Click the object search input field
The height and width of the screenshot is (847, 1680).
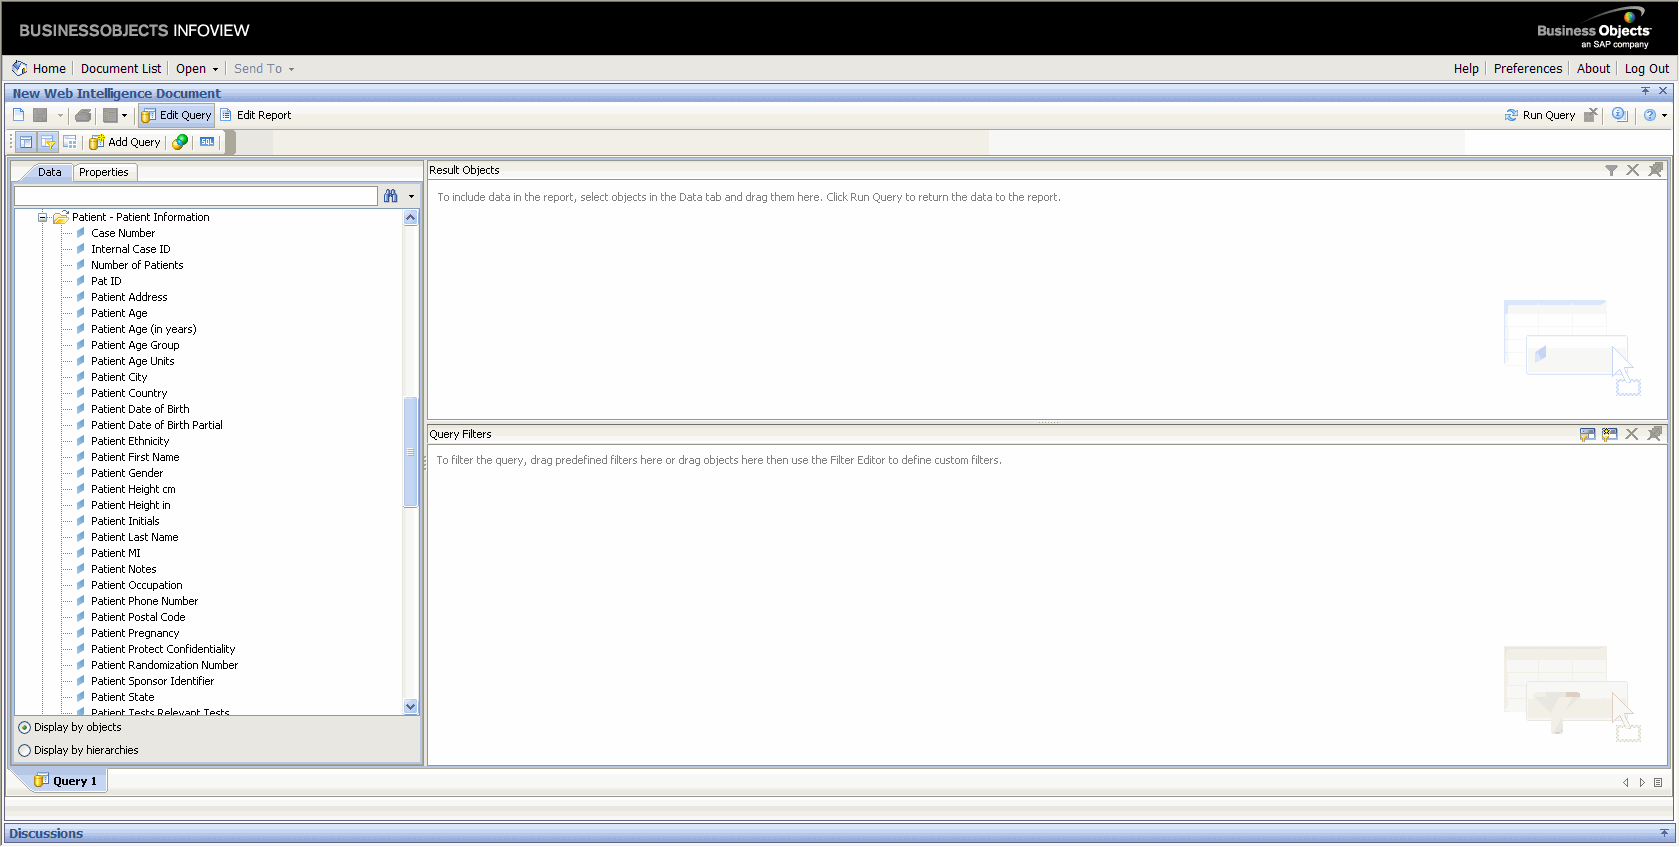coord(196,196)
